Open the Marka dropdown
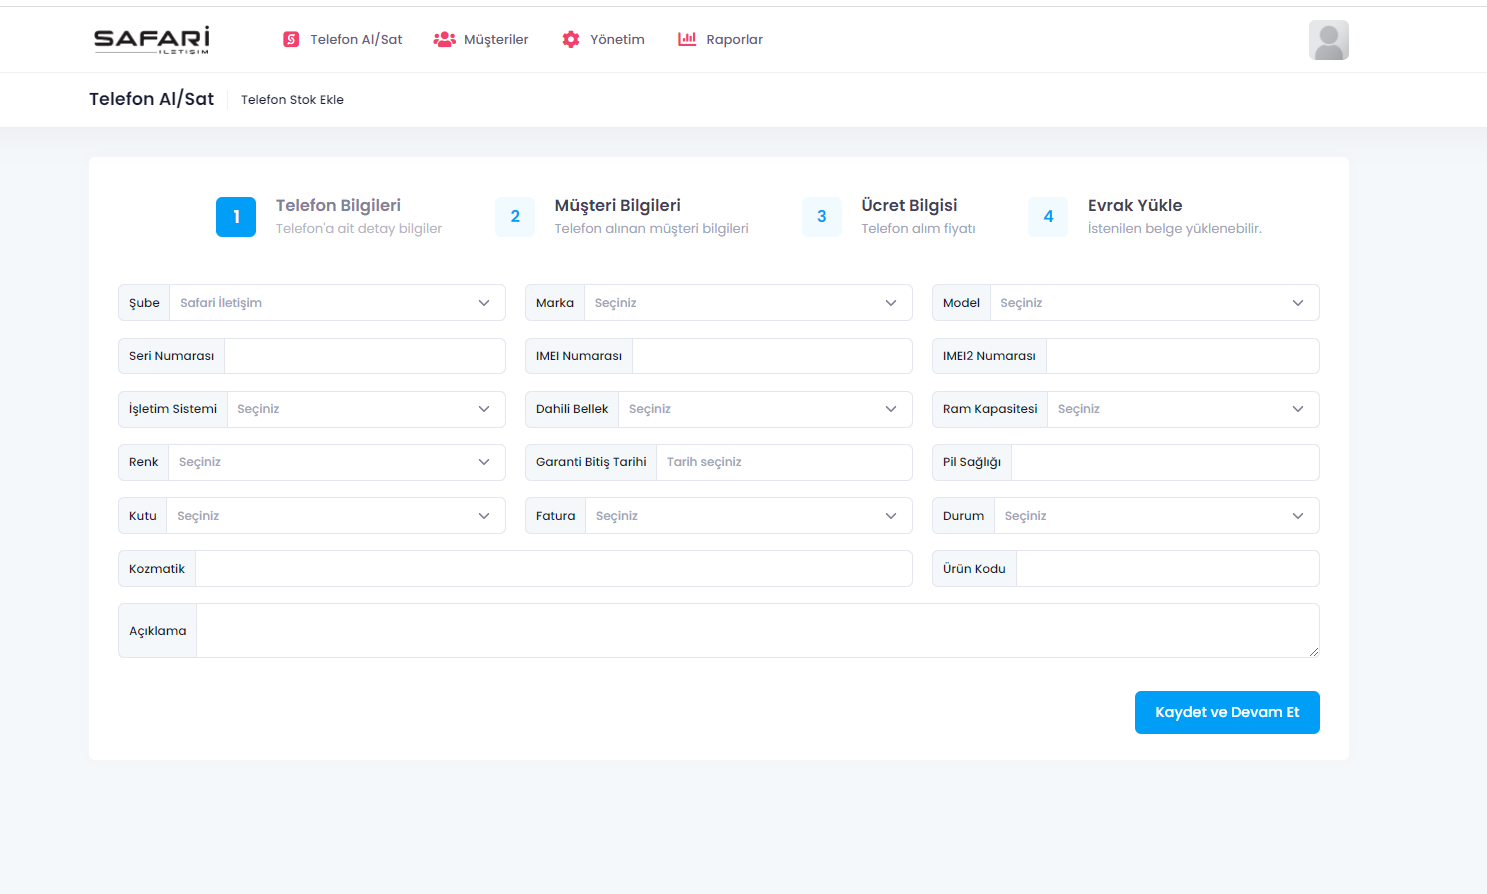 748,303
